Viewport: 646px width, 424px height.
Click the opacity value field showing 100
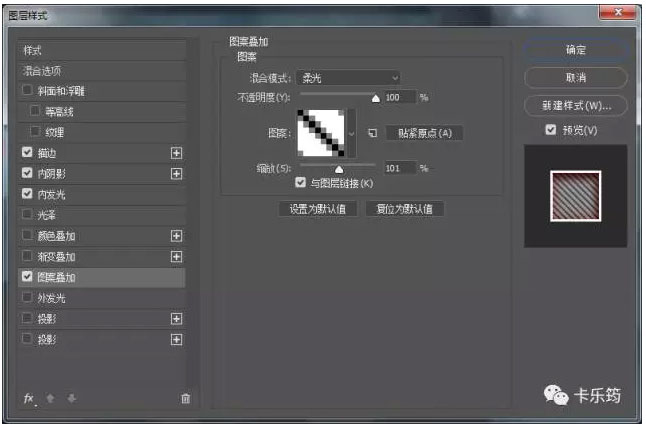click(x=399, y=97)
